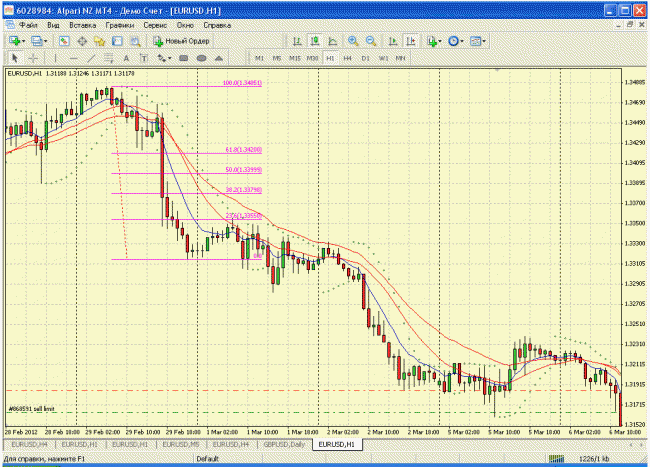Select the diagonal Trendline tool

pyautogui.click(x=91, y=58)
